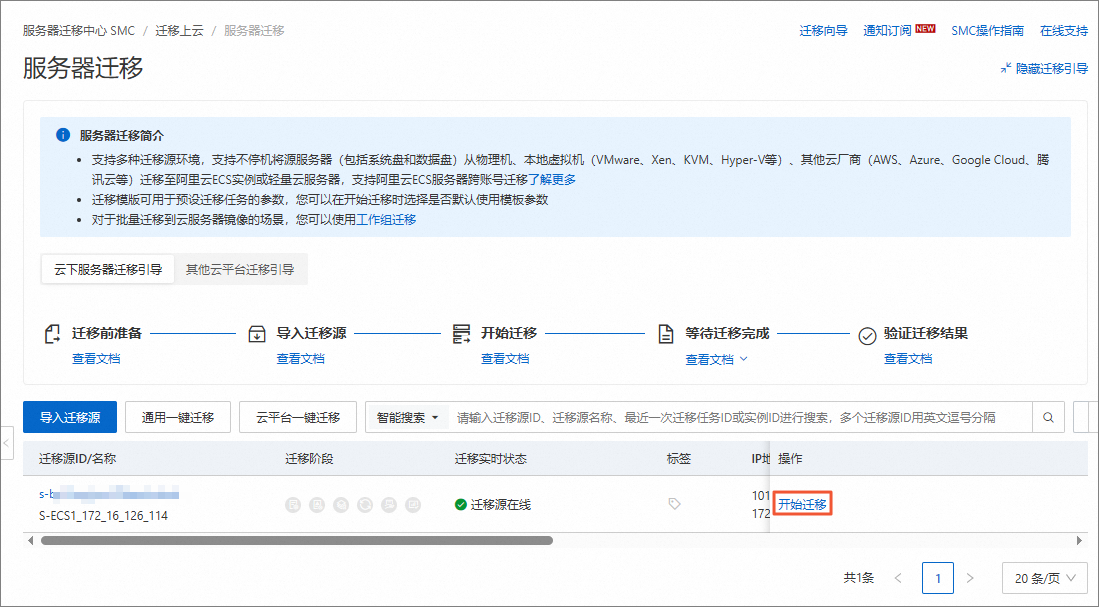Click 隐藏迁移引导 to hide the guide
The height and width of the screenshot is (607, 1099).
click(x=1044, y=68)
